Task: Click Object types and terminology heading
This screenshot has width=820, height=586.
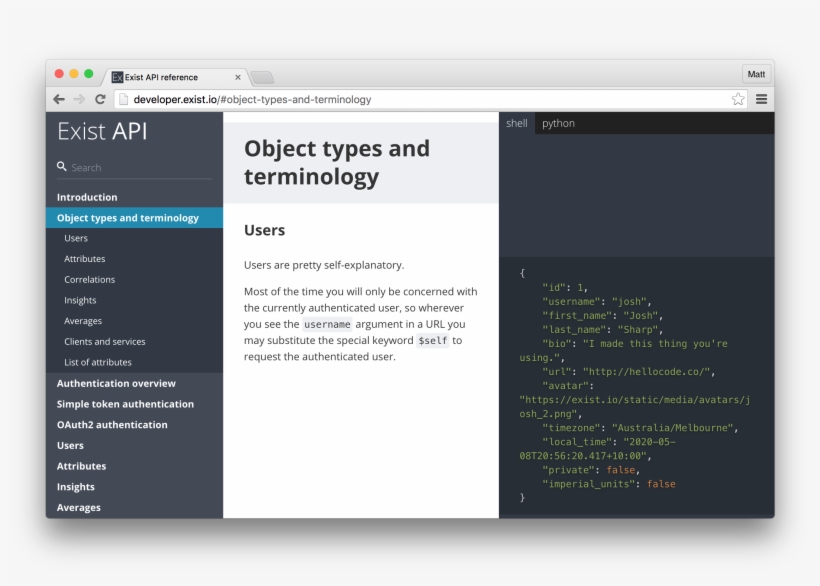Action: pyautogui.click(x=337, y=162)
